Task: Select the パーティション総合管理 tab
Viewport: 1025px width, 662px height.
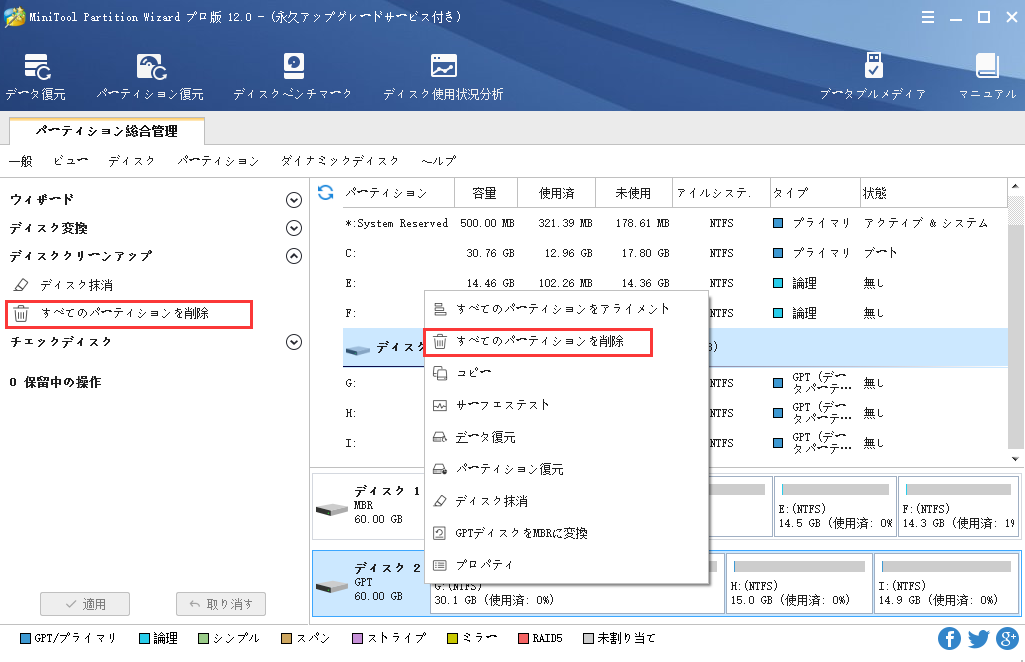Action: tap(107, 131)
